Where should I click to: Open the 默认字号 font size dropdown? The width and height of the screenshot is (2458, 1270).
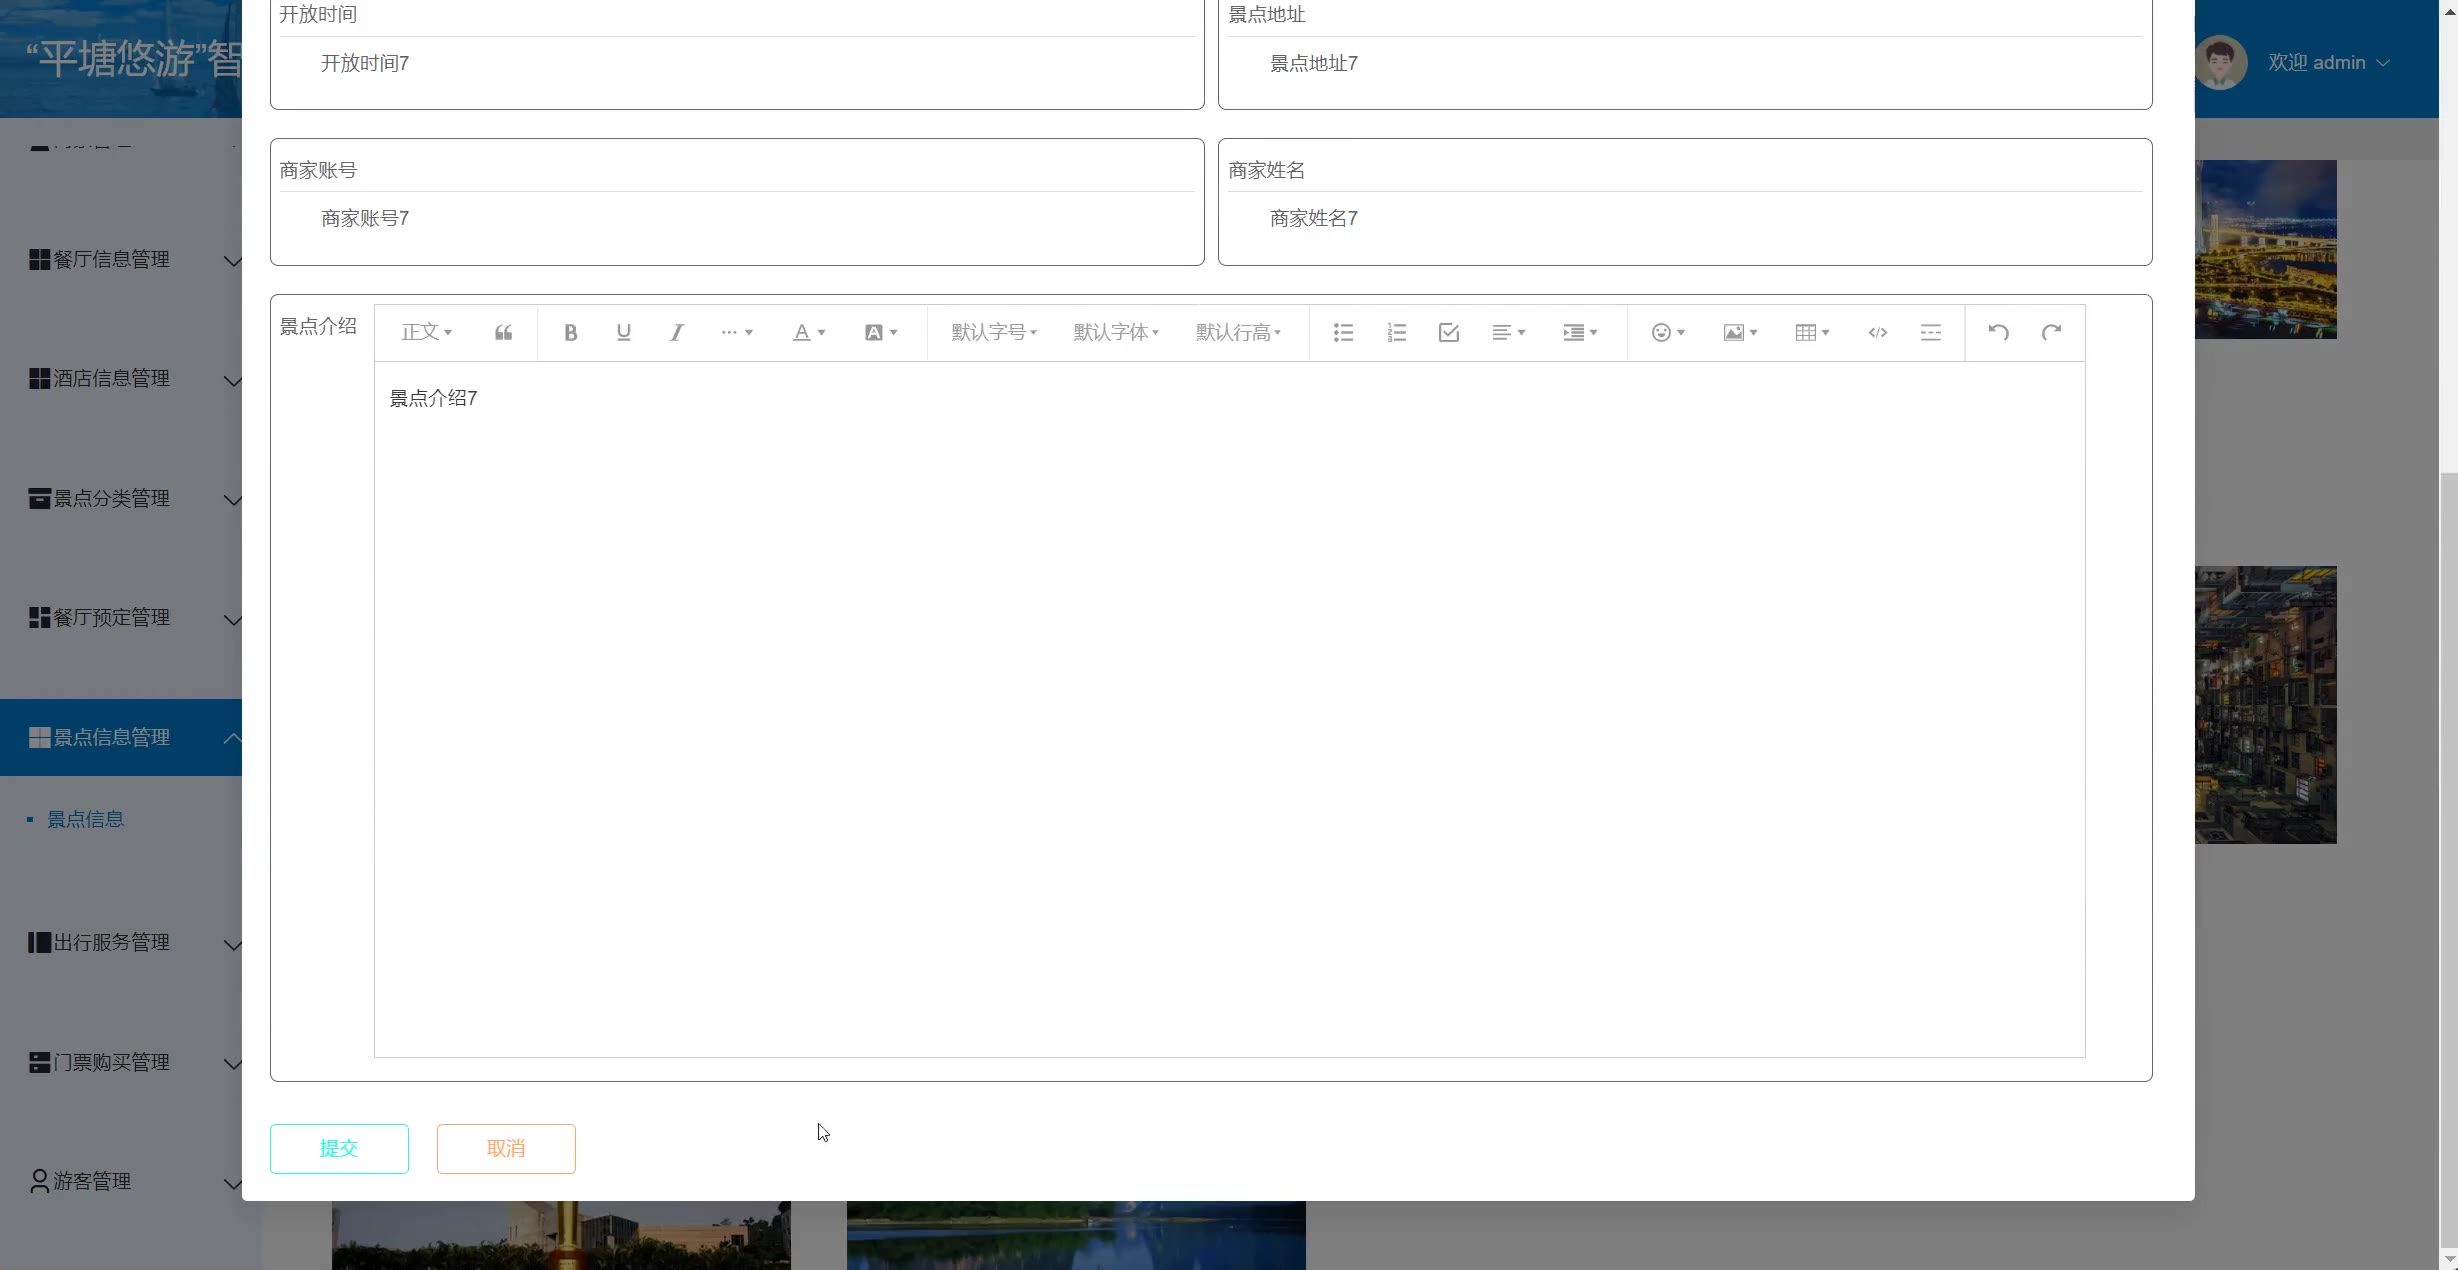click(994, 333)
